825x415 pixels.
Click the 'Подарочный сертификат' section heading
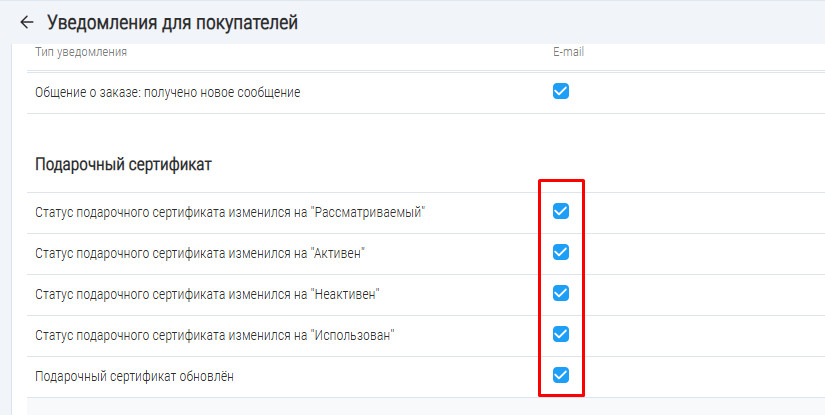point(123,164)
